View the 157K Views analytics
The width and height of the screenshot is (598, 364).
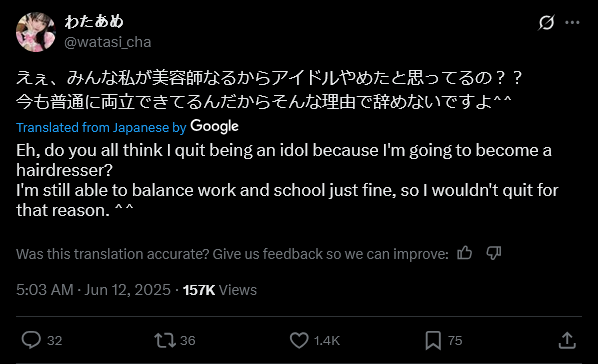220,290
